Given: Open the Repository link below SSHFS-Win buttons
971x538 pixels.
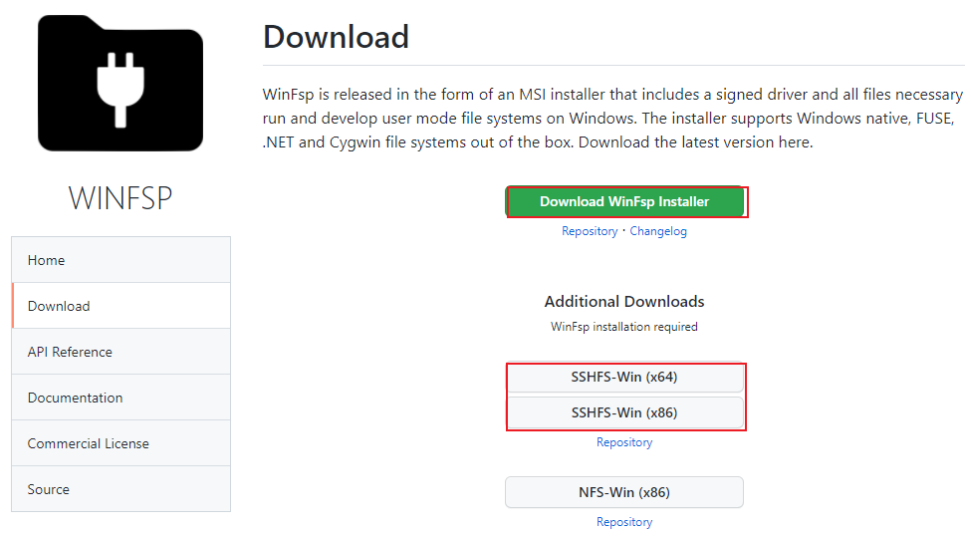Looking at the screenshot, I should pos(624,442).
